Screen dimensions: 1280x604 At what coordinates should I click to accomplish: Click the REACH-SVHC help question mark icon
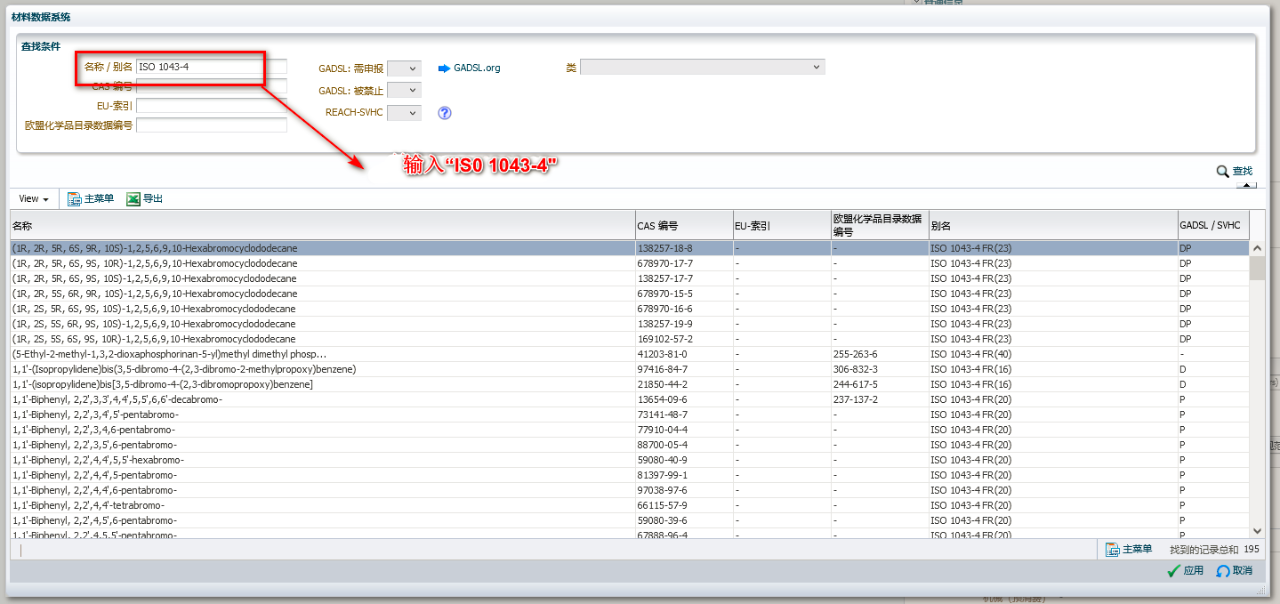[445, 113]
